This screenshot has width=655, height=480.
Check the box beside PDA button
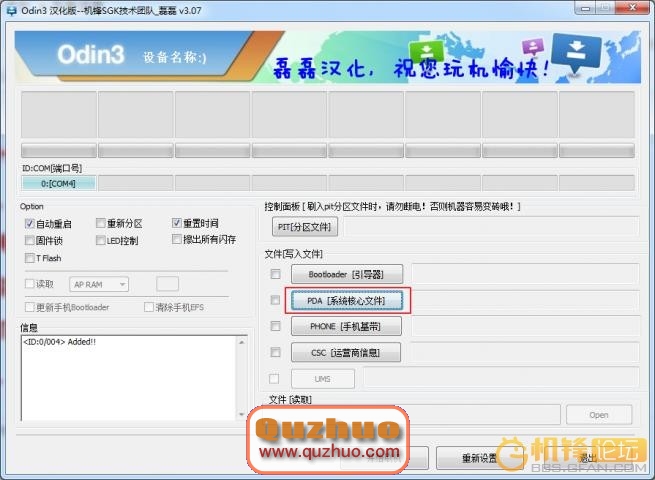pos(275,300)
